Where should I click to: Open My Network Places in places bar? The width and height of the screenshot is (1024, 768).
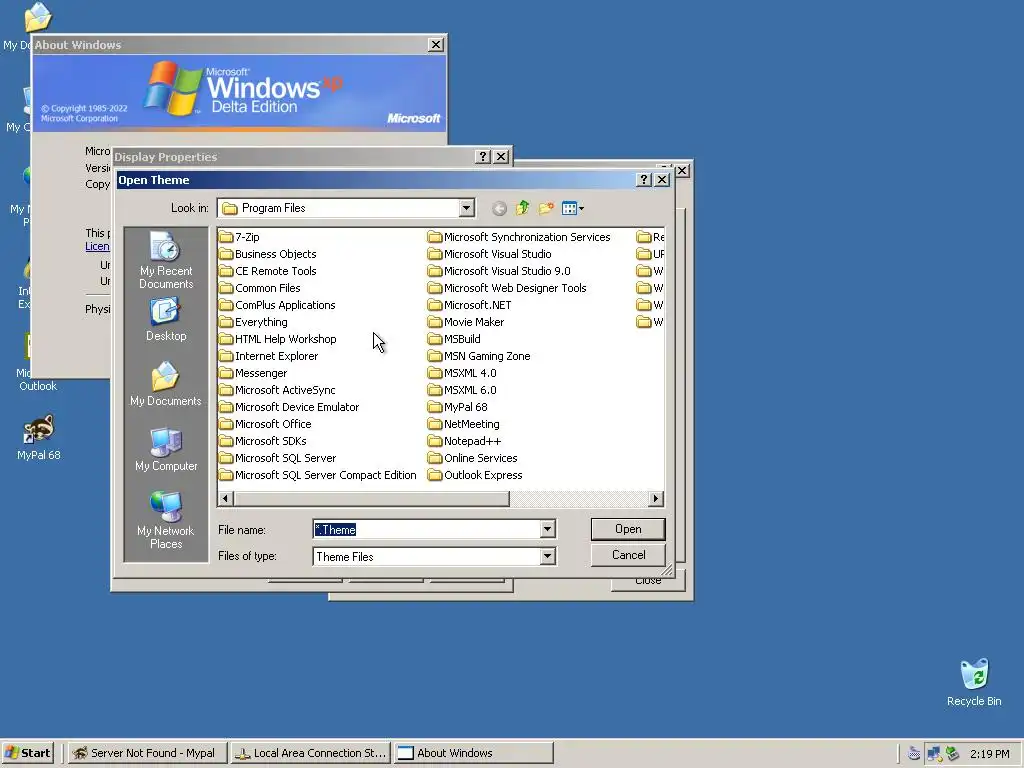tap(166, 520)
